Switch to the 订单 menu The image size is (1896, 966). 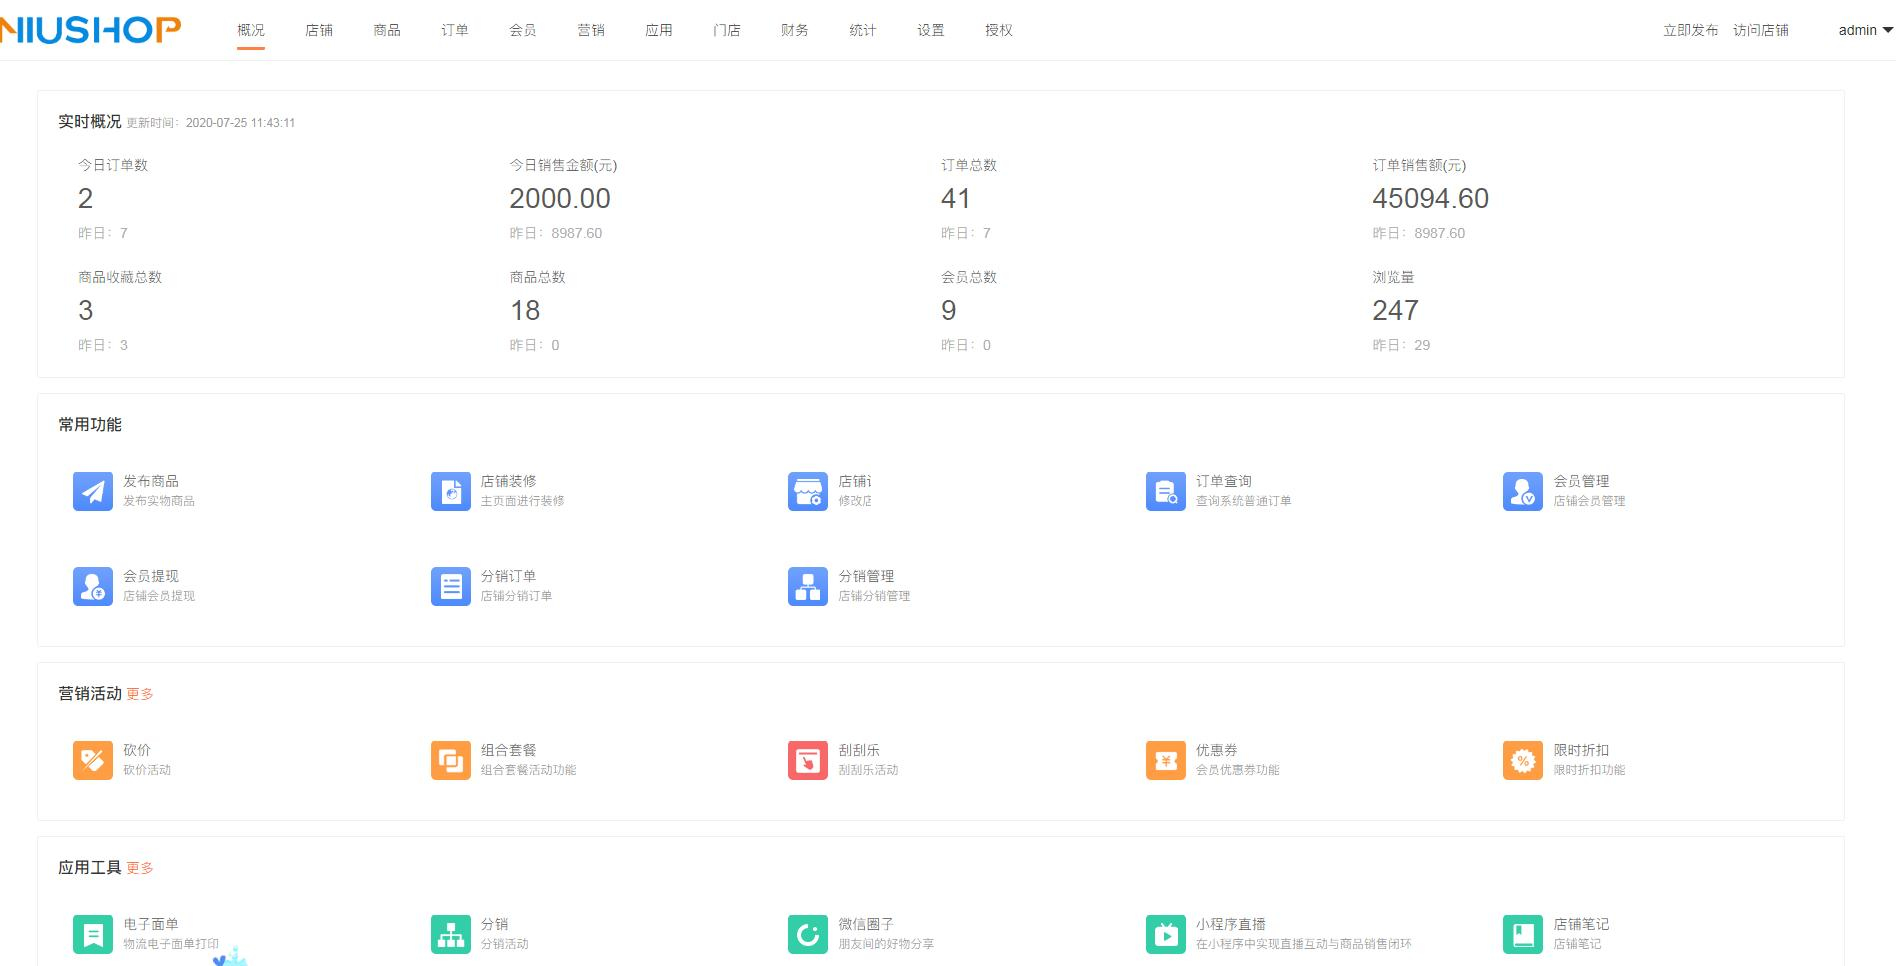(x=454, y=30)
